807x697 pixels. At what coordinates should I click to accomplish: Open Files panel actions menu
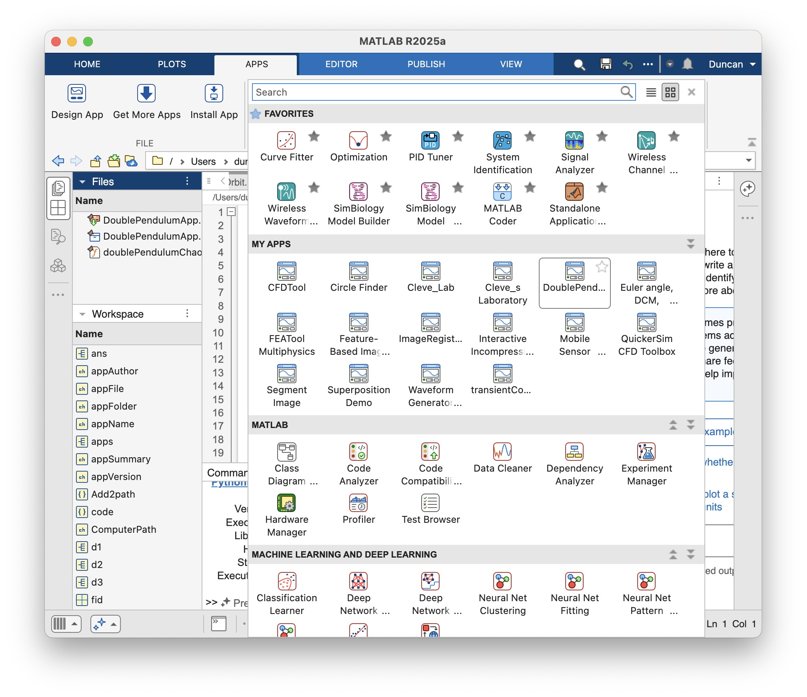pos(187,181)
